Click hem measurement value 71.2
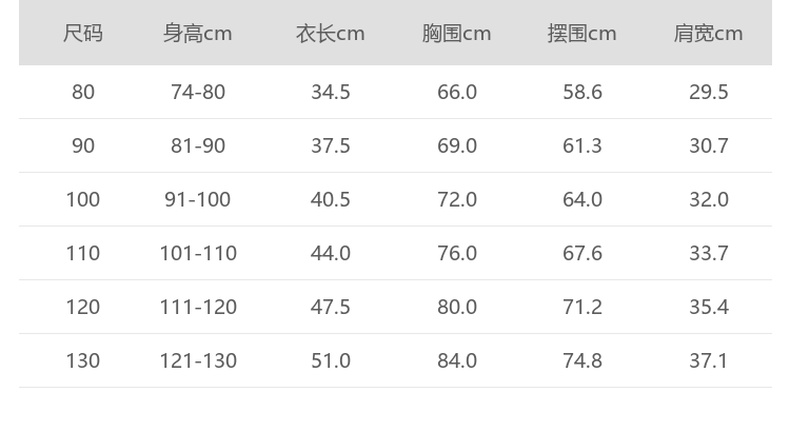Image resolution: width=790 pixels, height=431 pixels. (582, 306)
